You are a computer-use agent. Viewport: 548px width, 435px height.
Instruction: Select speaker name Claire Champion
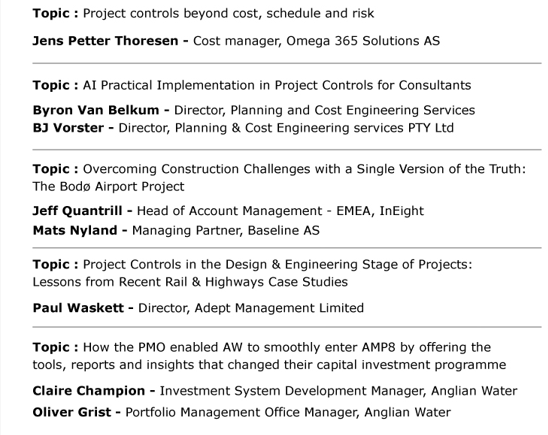click(89, 391)
